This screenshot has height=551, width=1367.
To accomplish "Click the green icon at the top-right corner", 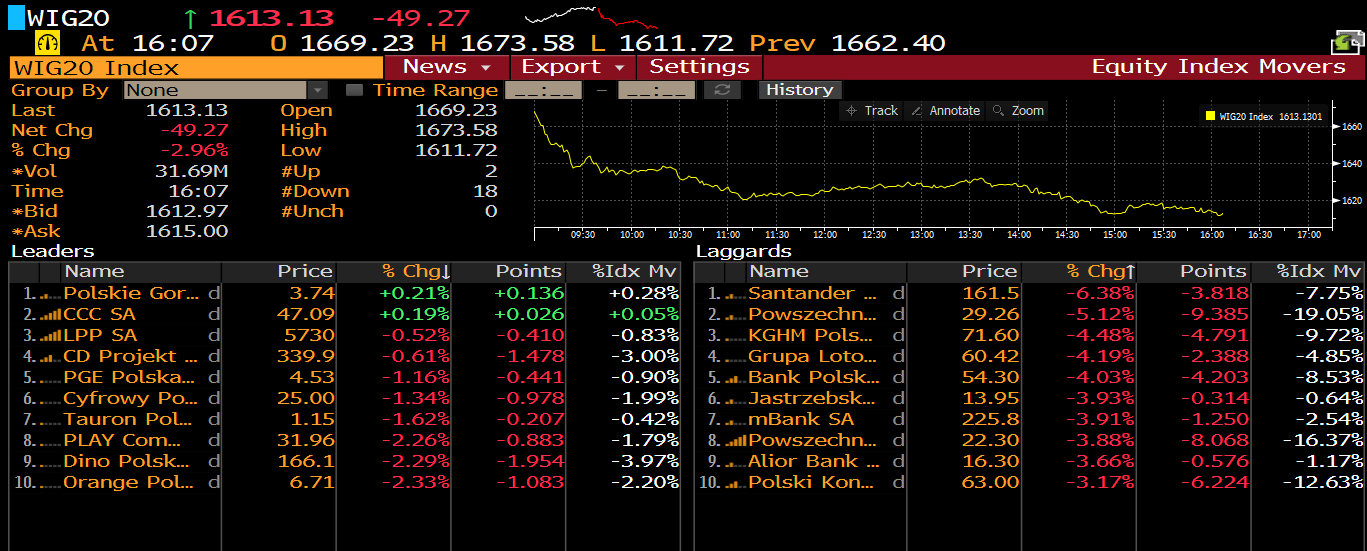I will point(1346,42).
